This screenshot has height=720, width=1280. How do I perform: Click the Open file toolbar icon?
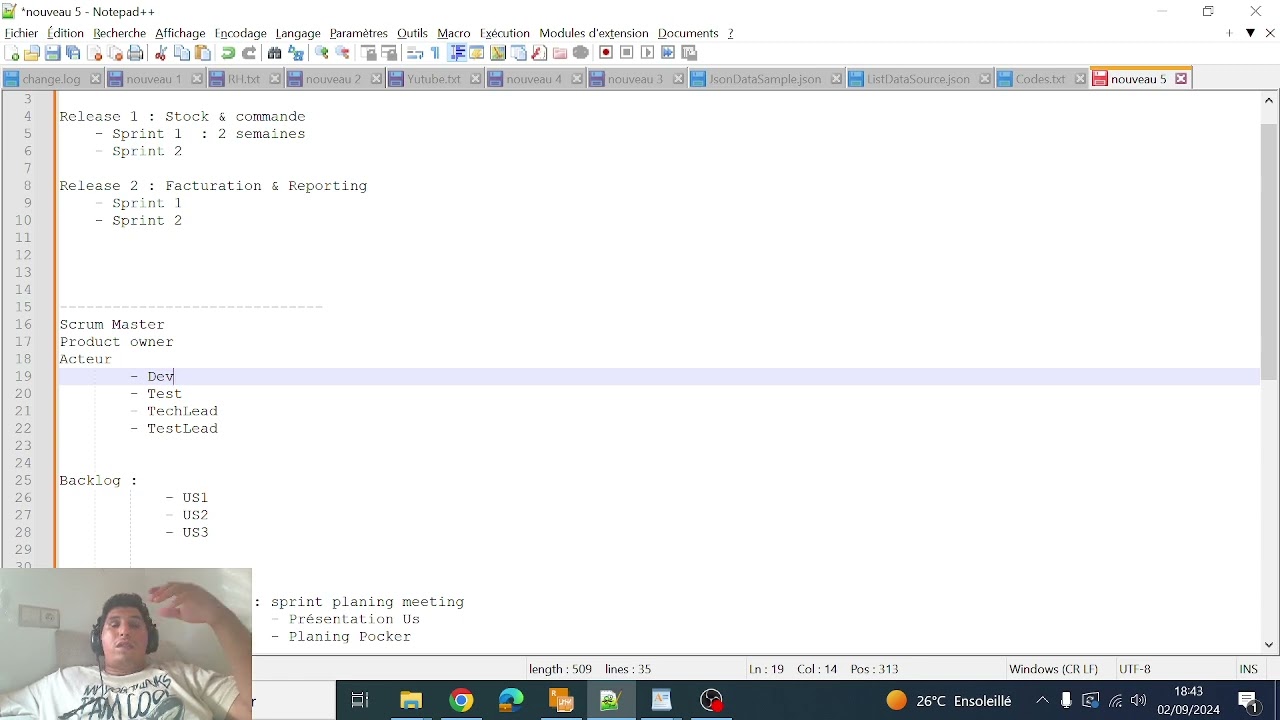tap(32, 53)
